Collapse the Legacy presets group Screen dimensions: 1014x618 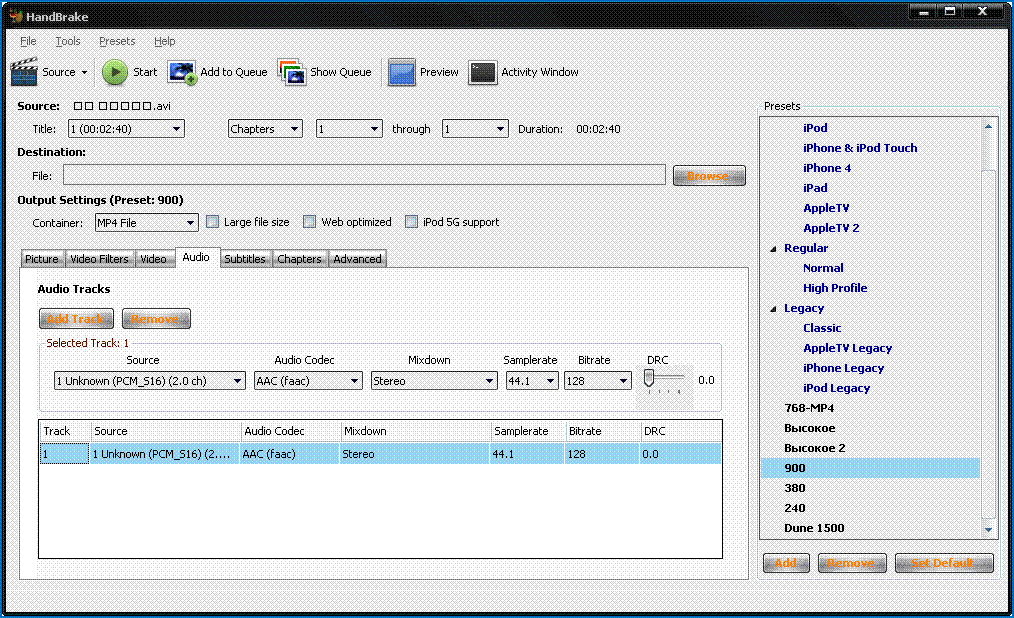coord(773,309)
